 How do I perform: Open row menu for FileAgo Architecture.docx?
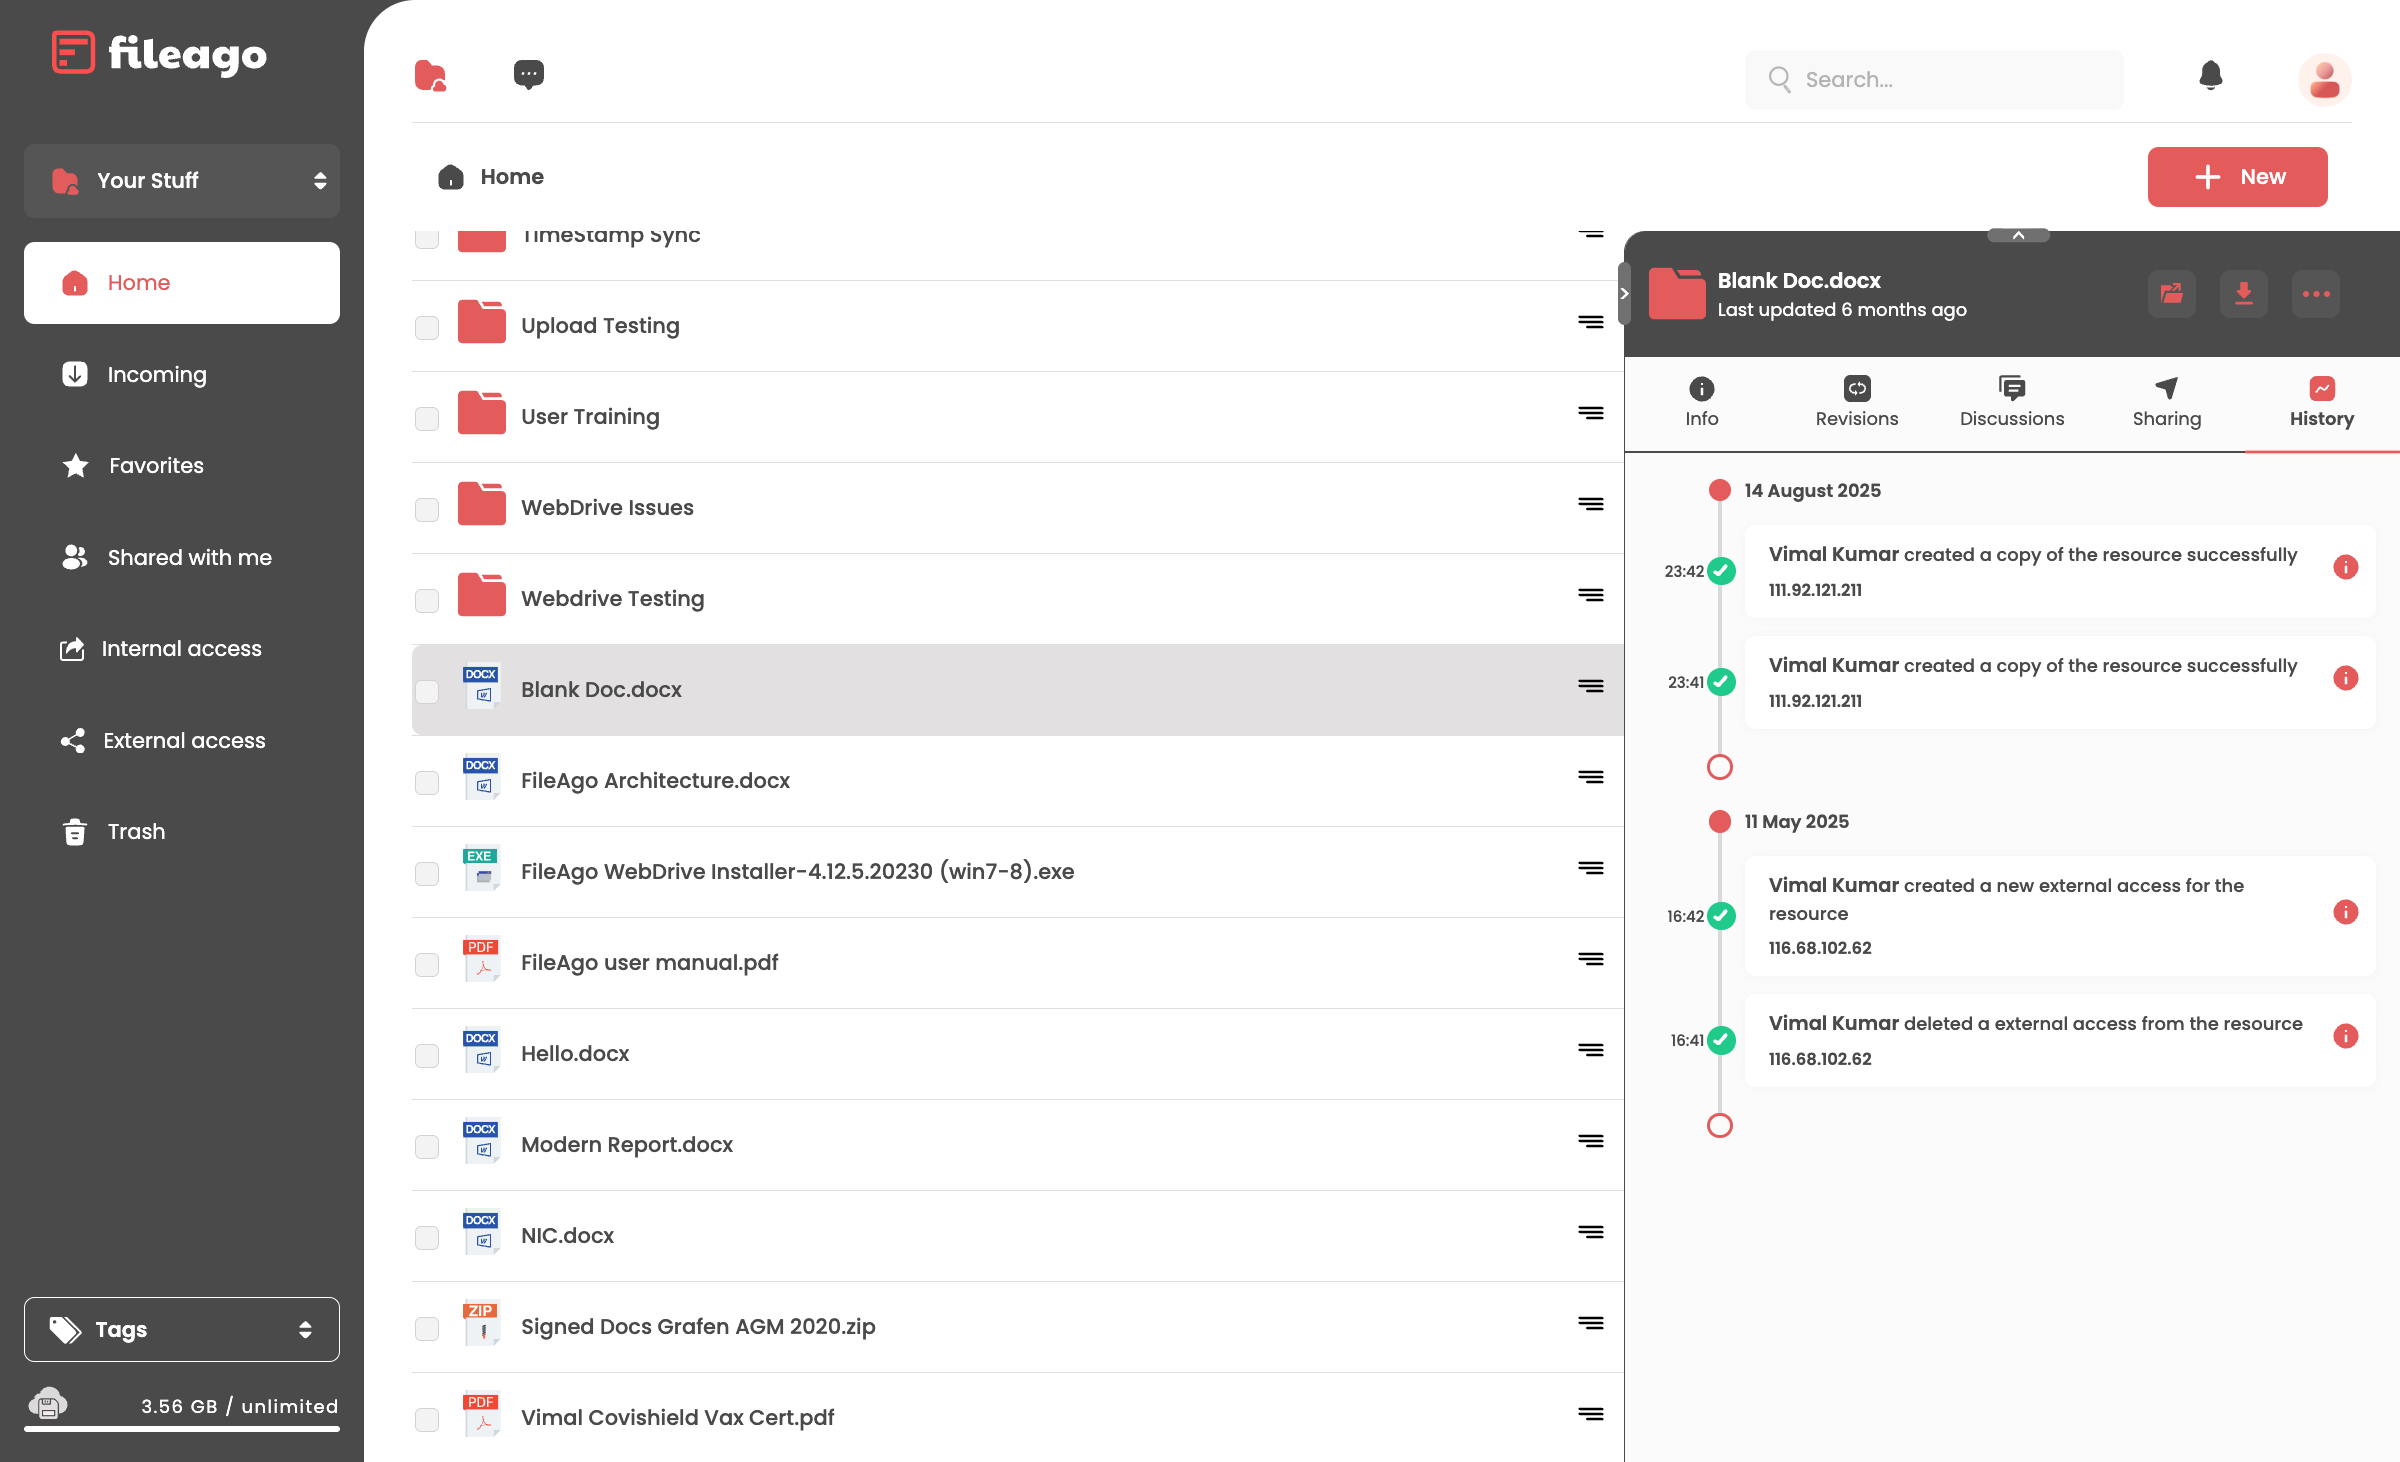[1591, 777]
